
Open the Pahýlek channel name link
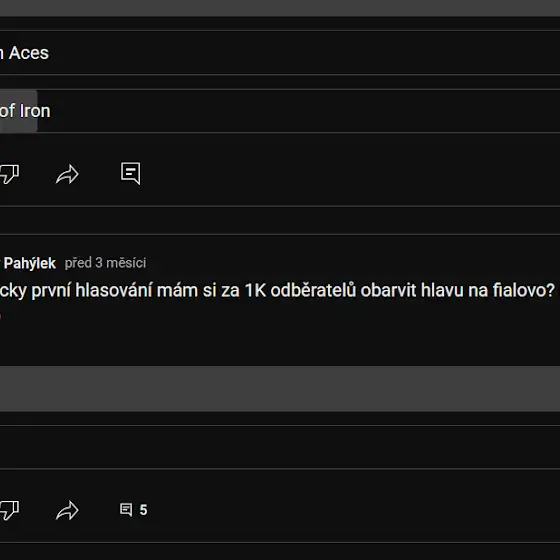click(30, 264)
